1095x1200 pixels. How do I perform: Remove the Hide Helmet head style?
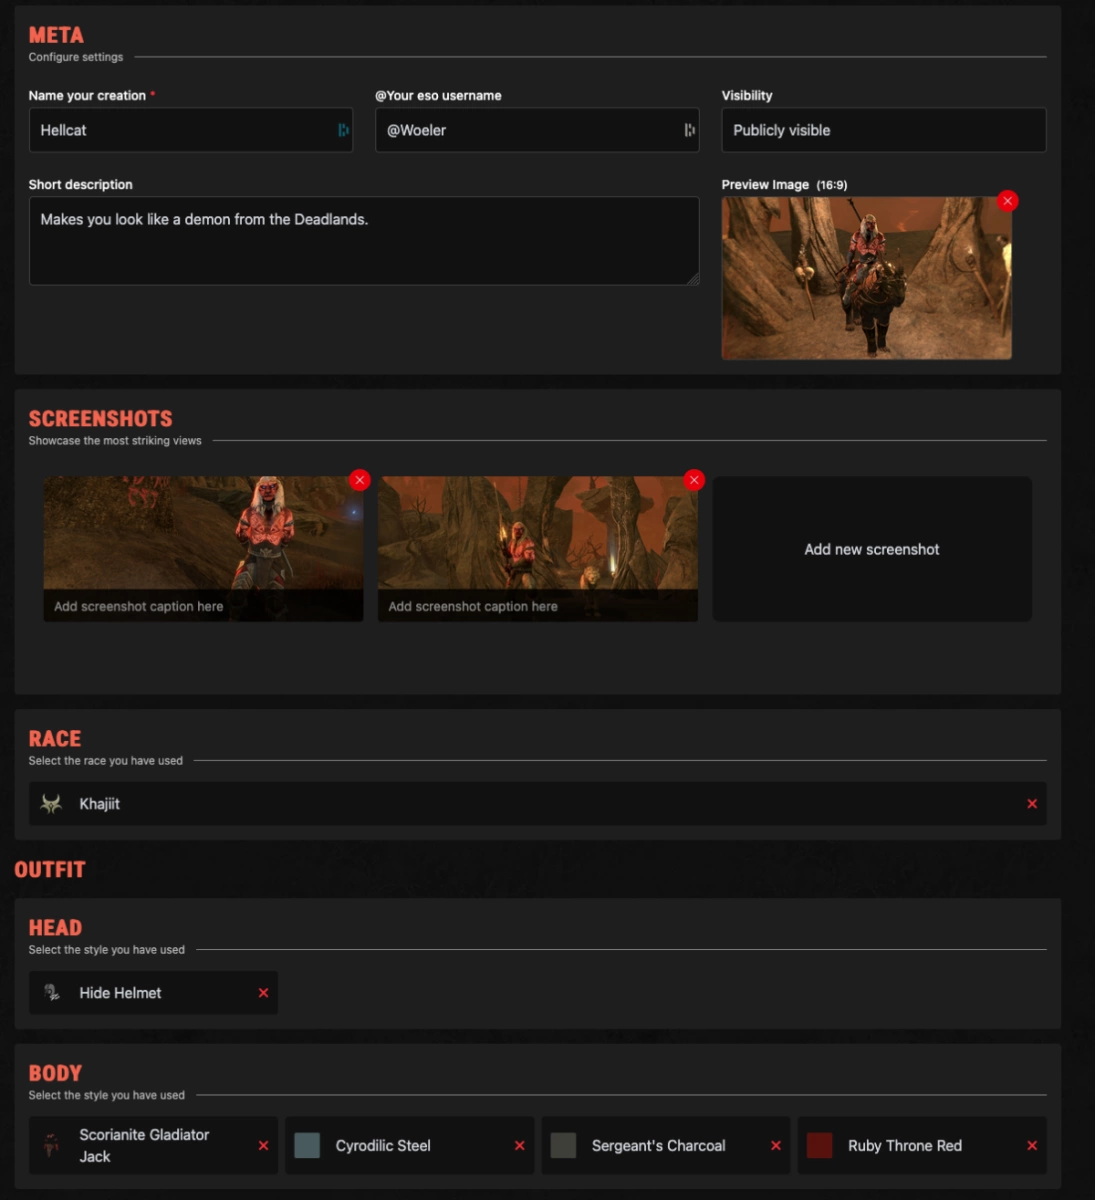(x=263, y=993)
